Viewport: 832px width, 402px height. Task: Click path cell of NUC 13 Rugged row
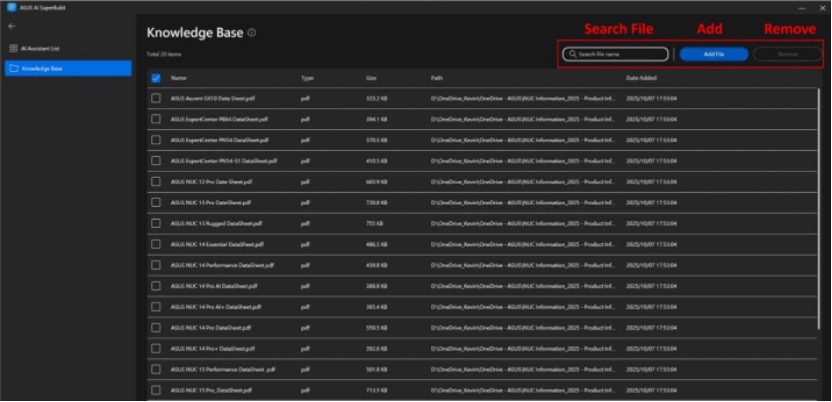523,224
